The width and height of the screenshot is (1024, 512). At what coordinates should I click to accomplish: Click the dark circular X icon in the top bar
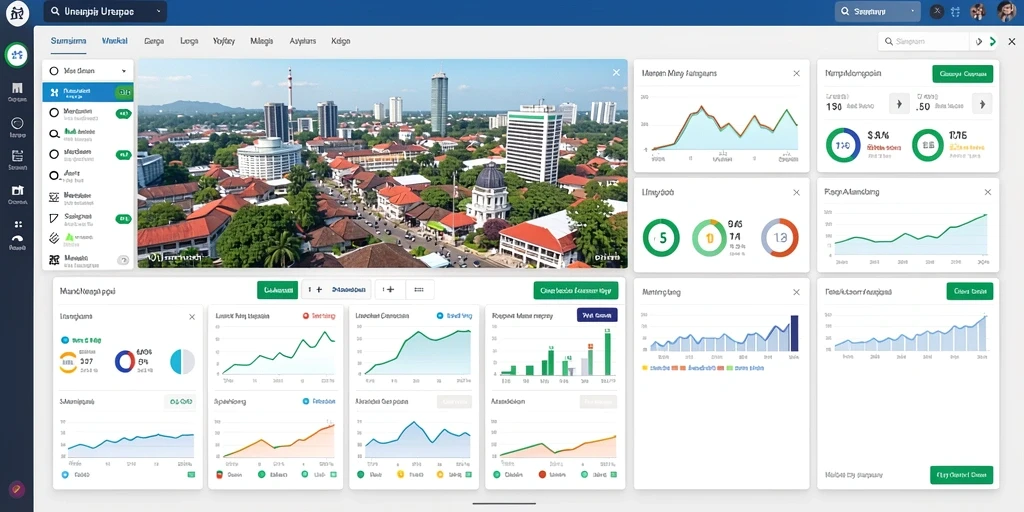pos(936,11)
